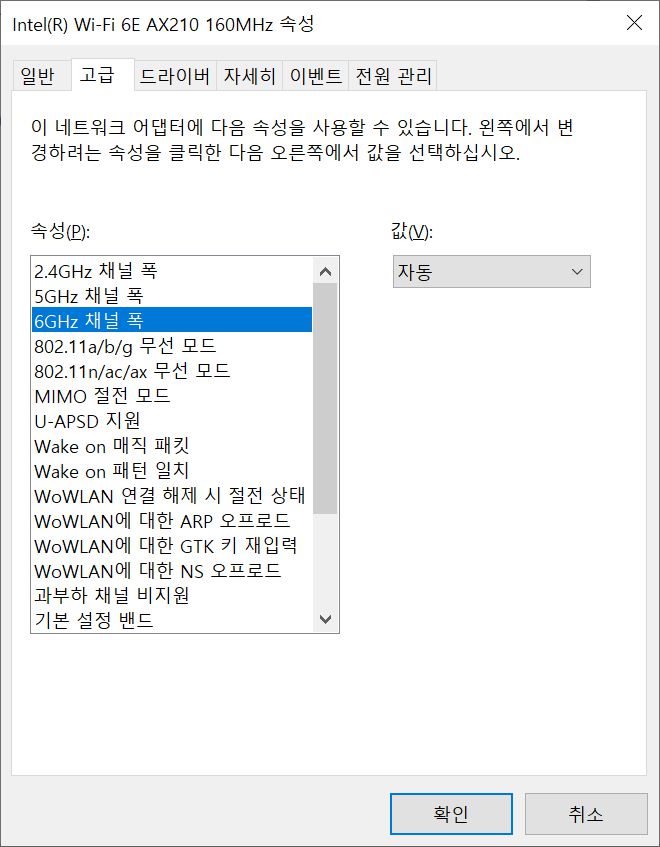Select the 고급 tab
The width and height of the screenshot is (660, 847).
pyautogui.click(x=102, y=75)
